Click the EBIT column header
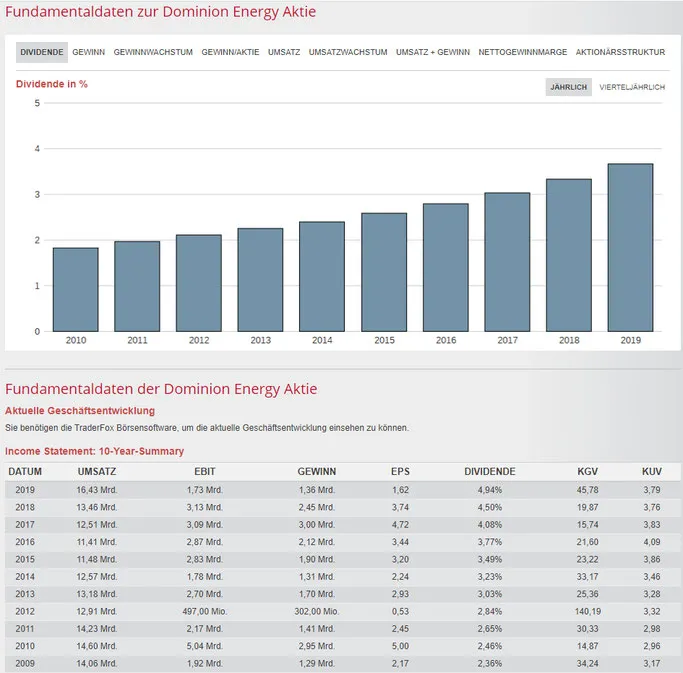The image size is (683, 673). coord(205,471)
